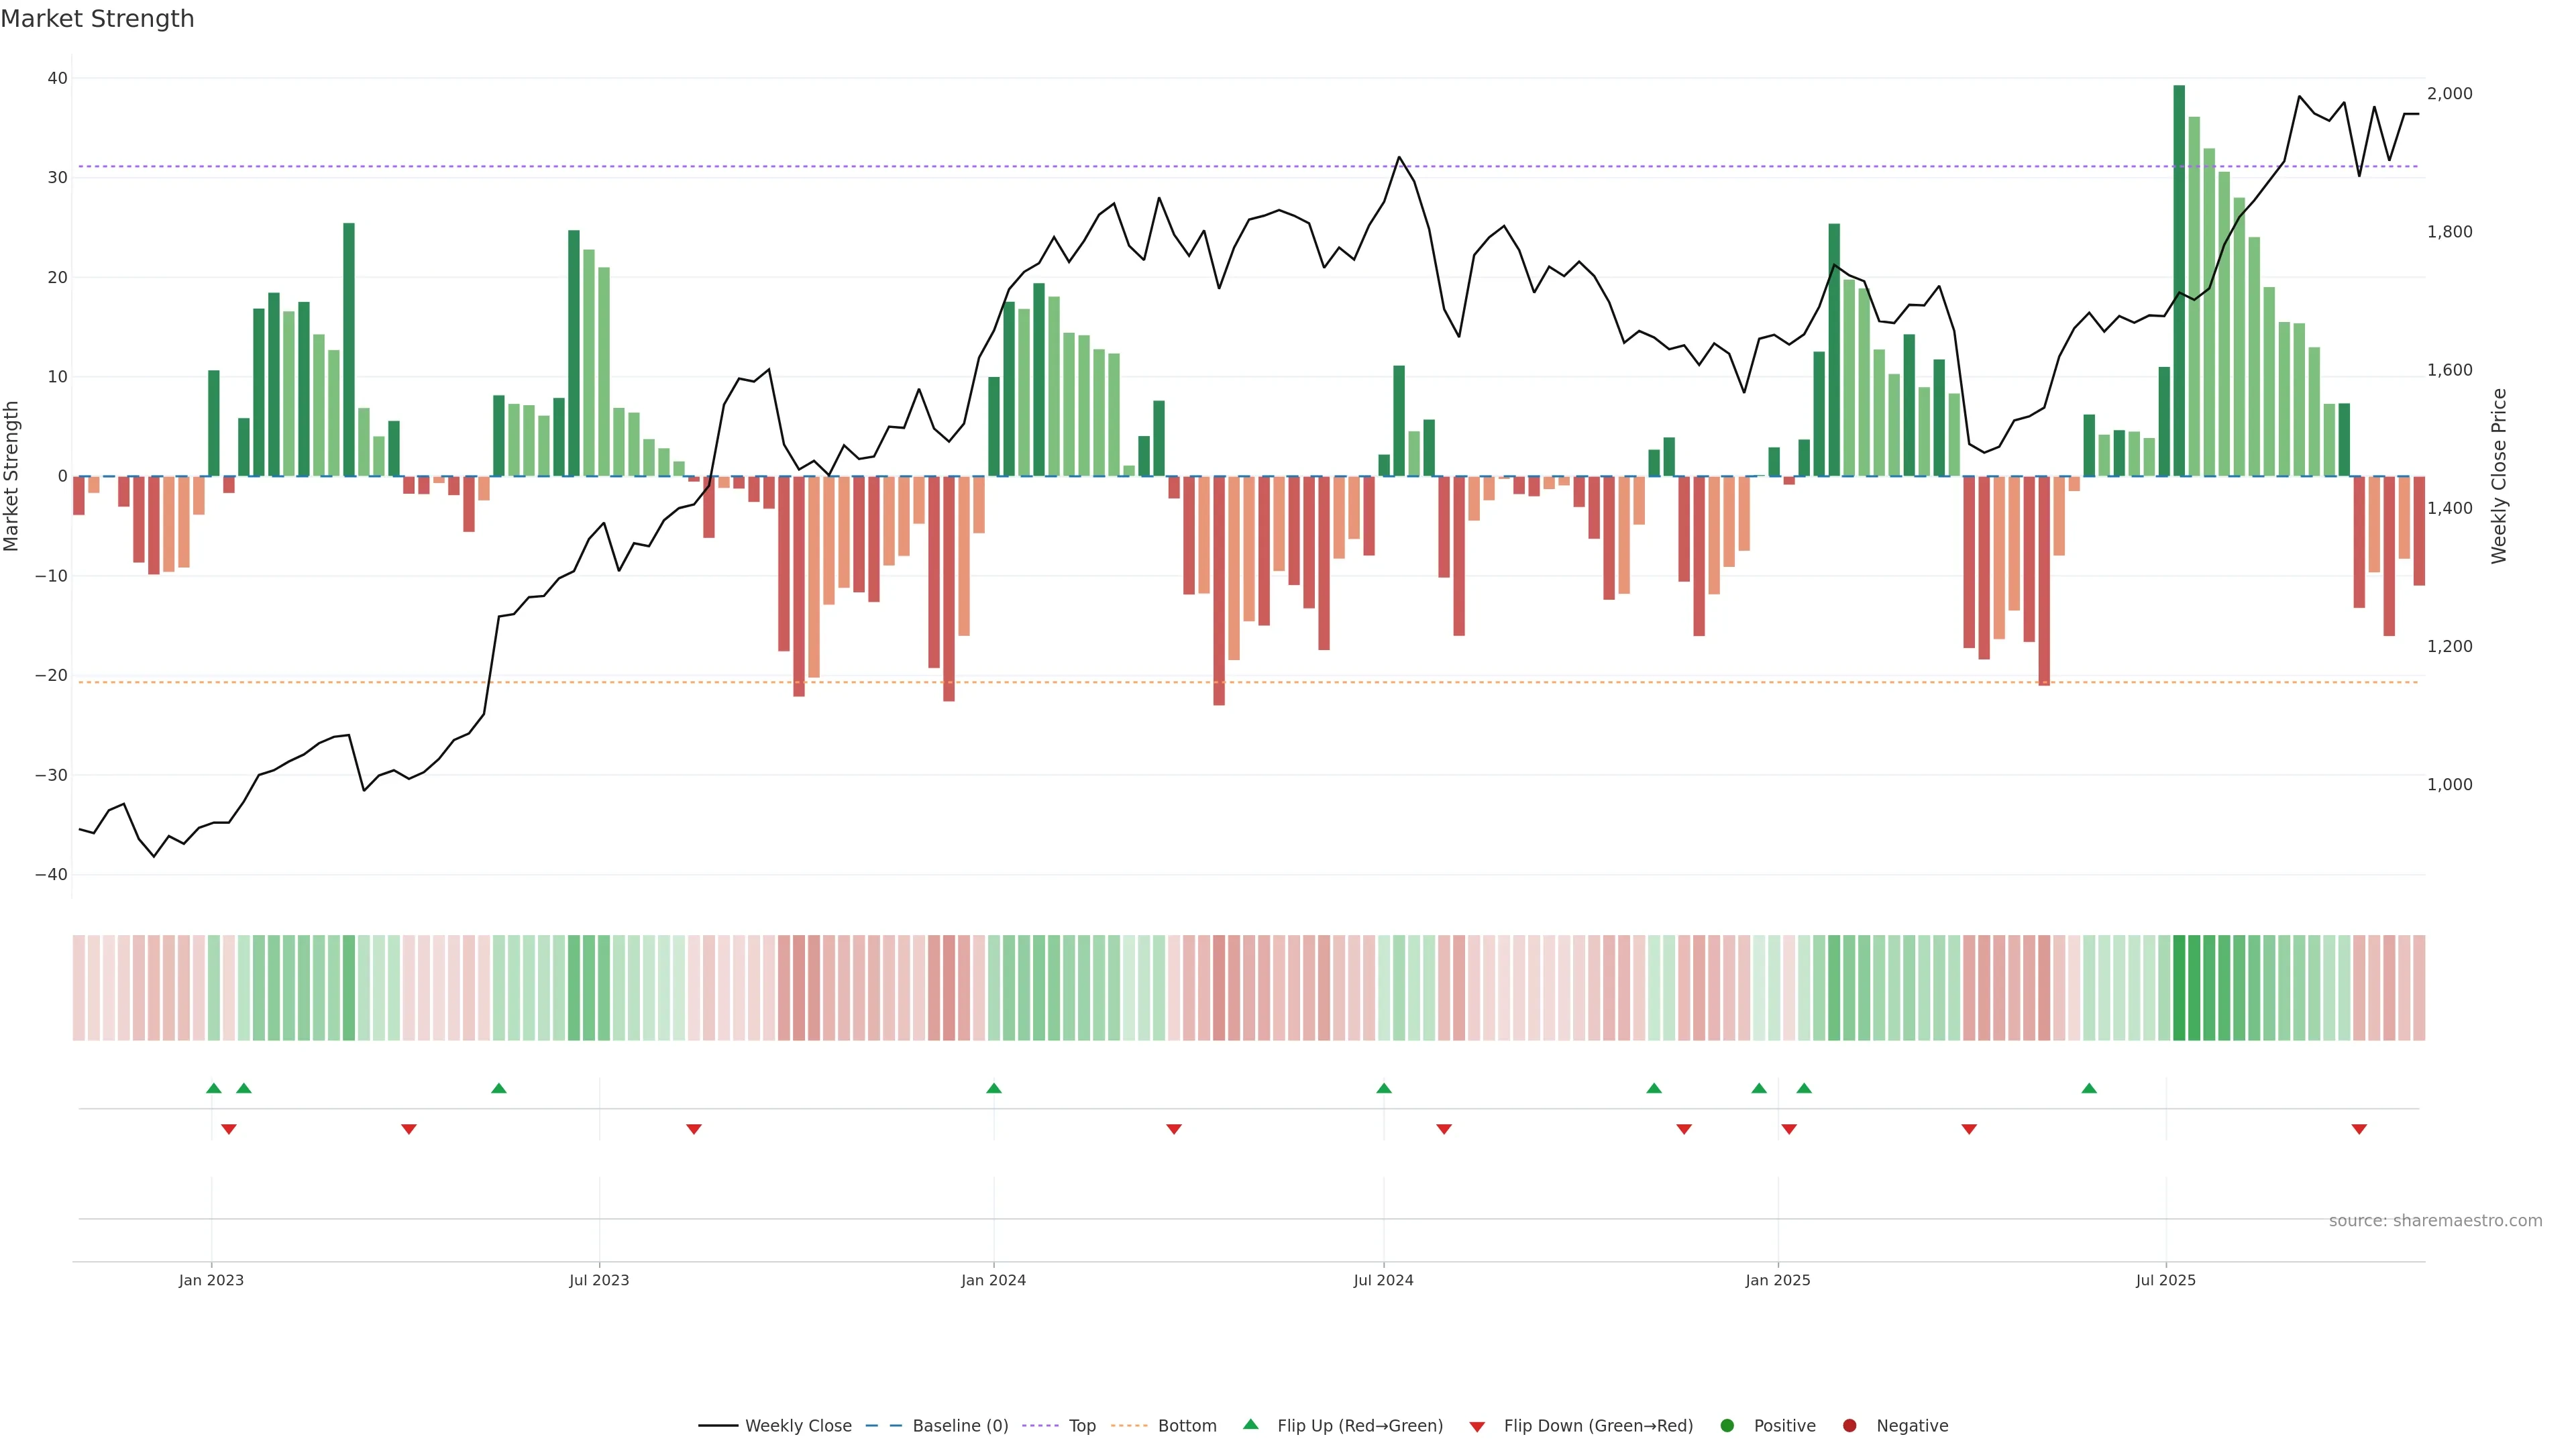Click the Negative red circle legend icon
The width and height of the screenshot is (2576, 1449).
(1849, 1425)
